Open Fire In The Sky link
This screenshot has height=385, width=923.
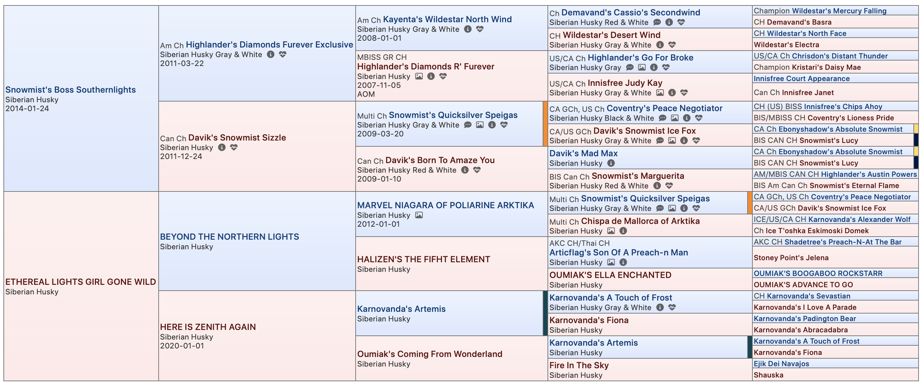[x=579, y=366]
